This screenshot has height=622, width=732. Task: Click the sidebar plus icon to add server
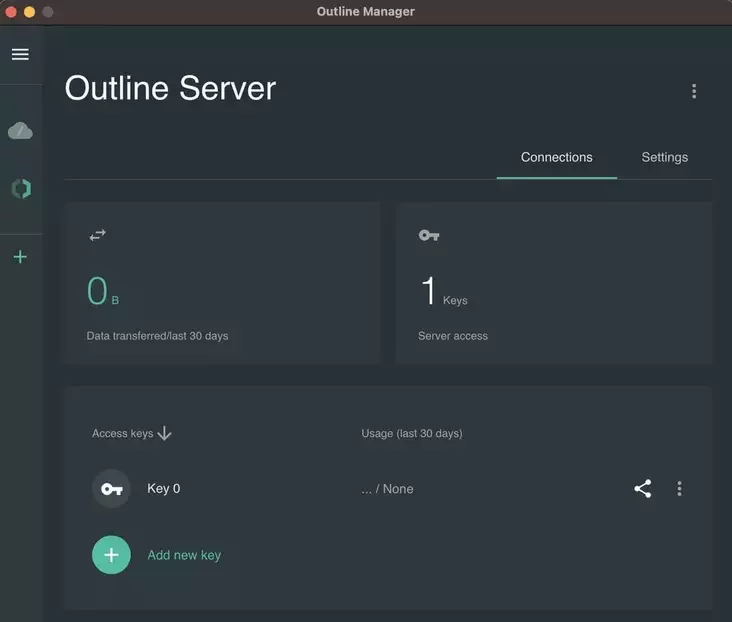[x=20, y=257]
